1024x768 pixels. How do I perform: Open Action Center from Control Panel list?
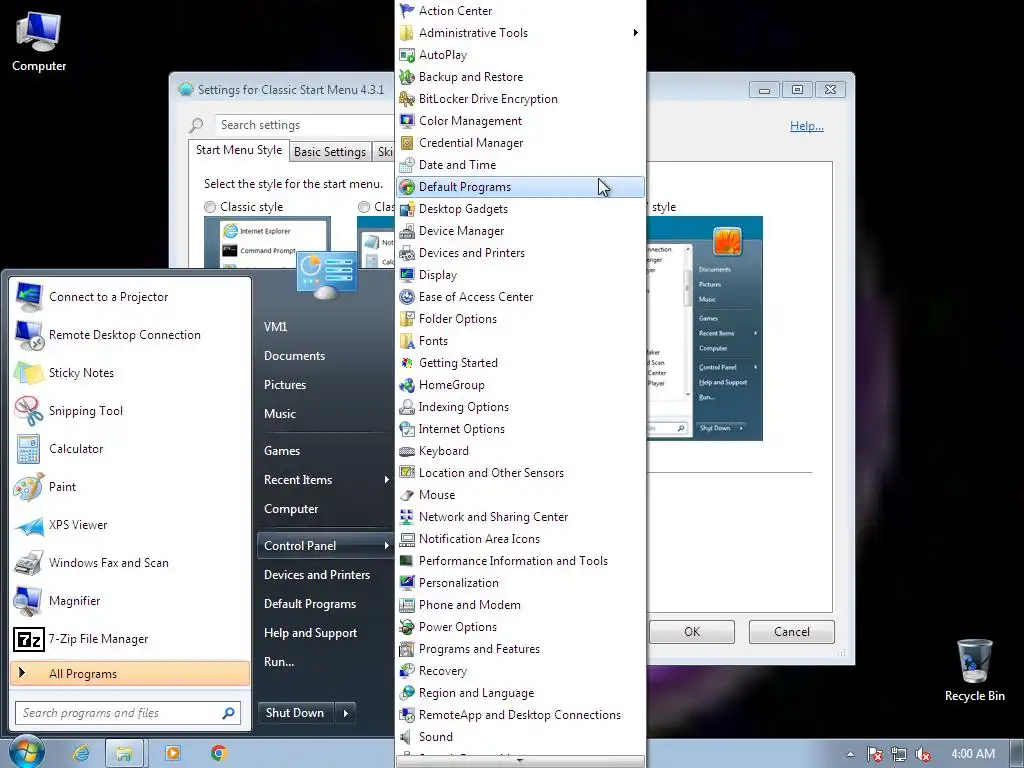click(x=520, y=10)
